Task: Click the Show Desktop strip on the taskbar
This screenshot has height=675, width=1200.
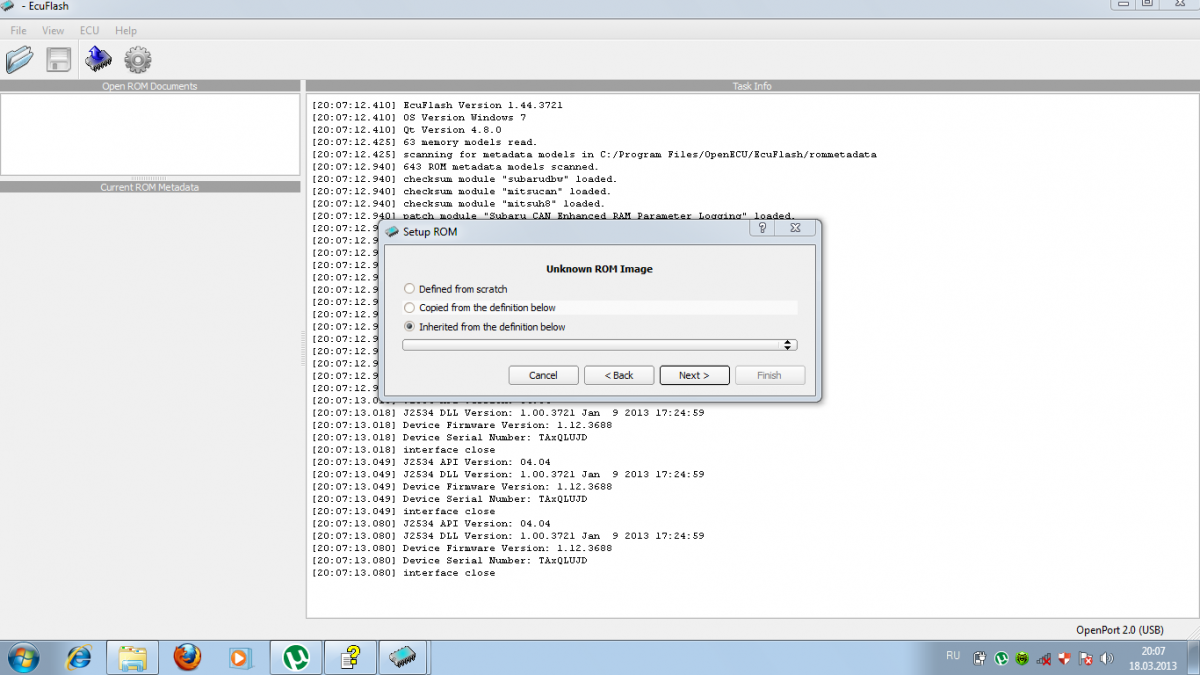Action: click(x=1193, y=657)
